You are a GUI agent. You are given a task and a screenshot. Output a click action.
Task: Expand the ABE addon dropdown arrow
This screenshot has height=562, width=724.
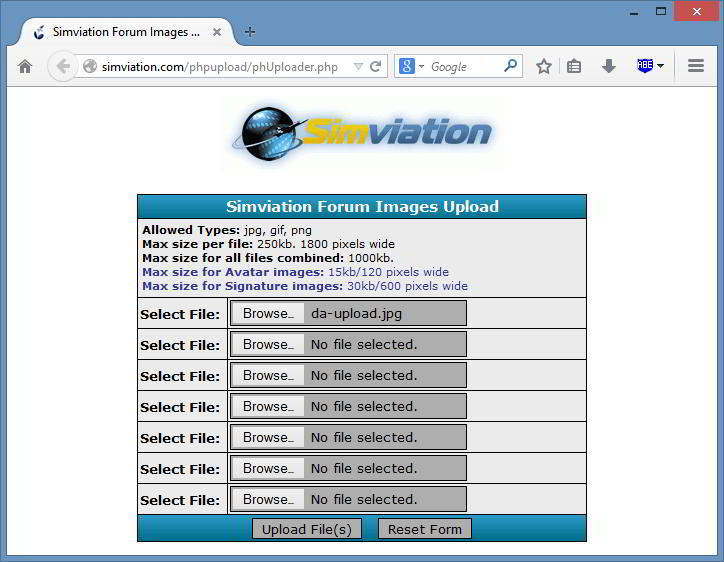[661, 67]
